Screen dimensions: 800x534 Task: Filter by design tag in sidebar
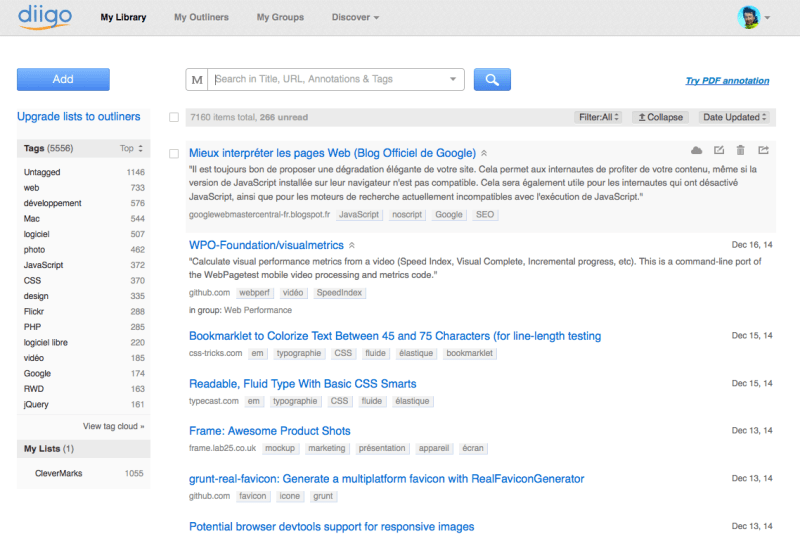point(36,296)
